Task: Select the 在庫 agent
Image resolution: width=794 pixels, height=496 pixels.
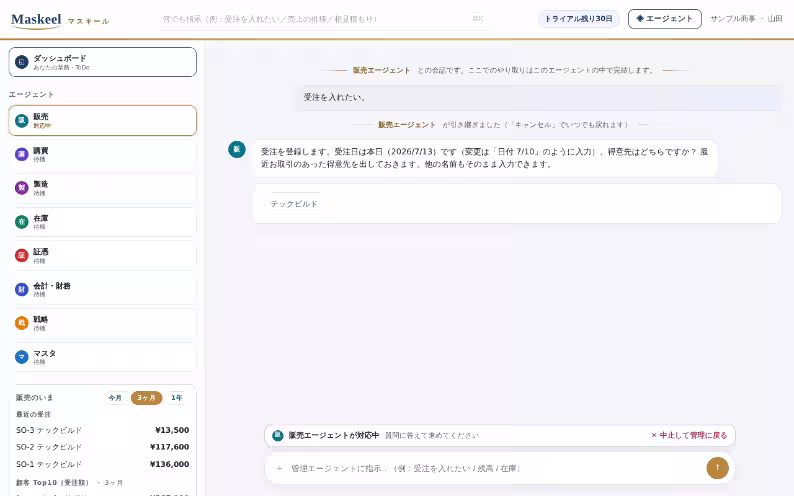Action: 102,222
